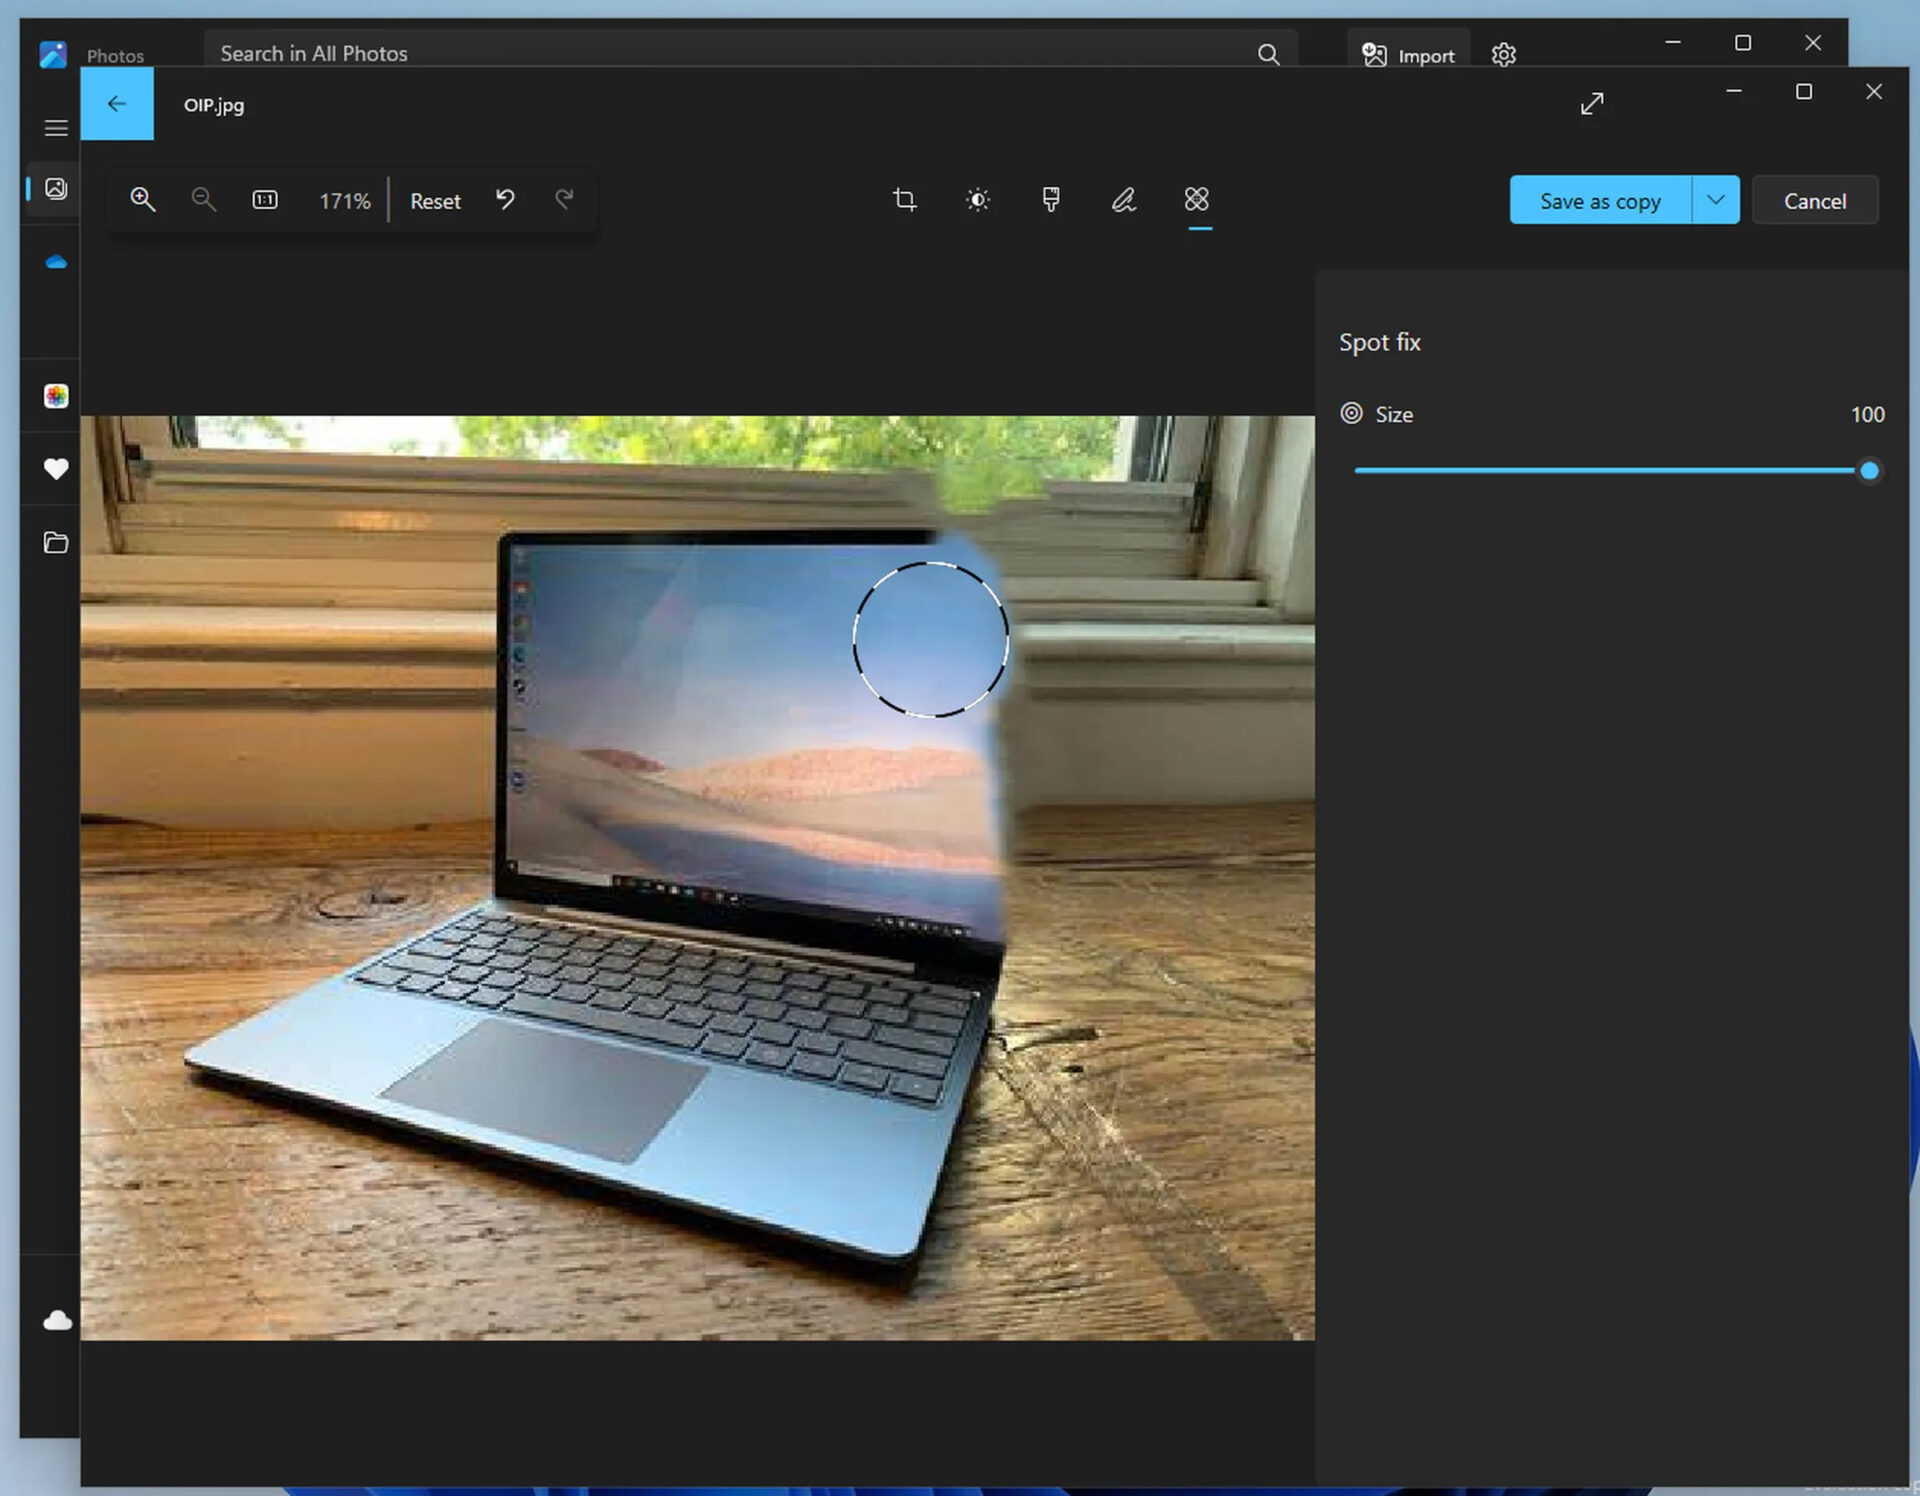
Task: Click Save as copy dropdown arrow
Action: click(x=1714, y=199)
